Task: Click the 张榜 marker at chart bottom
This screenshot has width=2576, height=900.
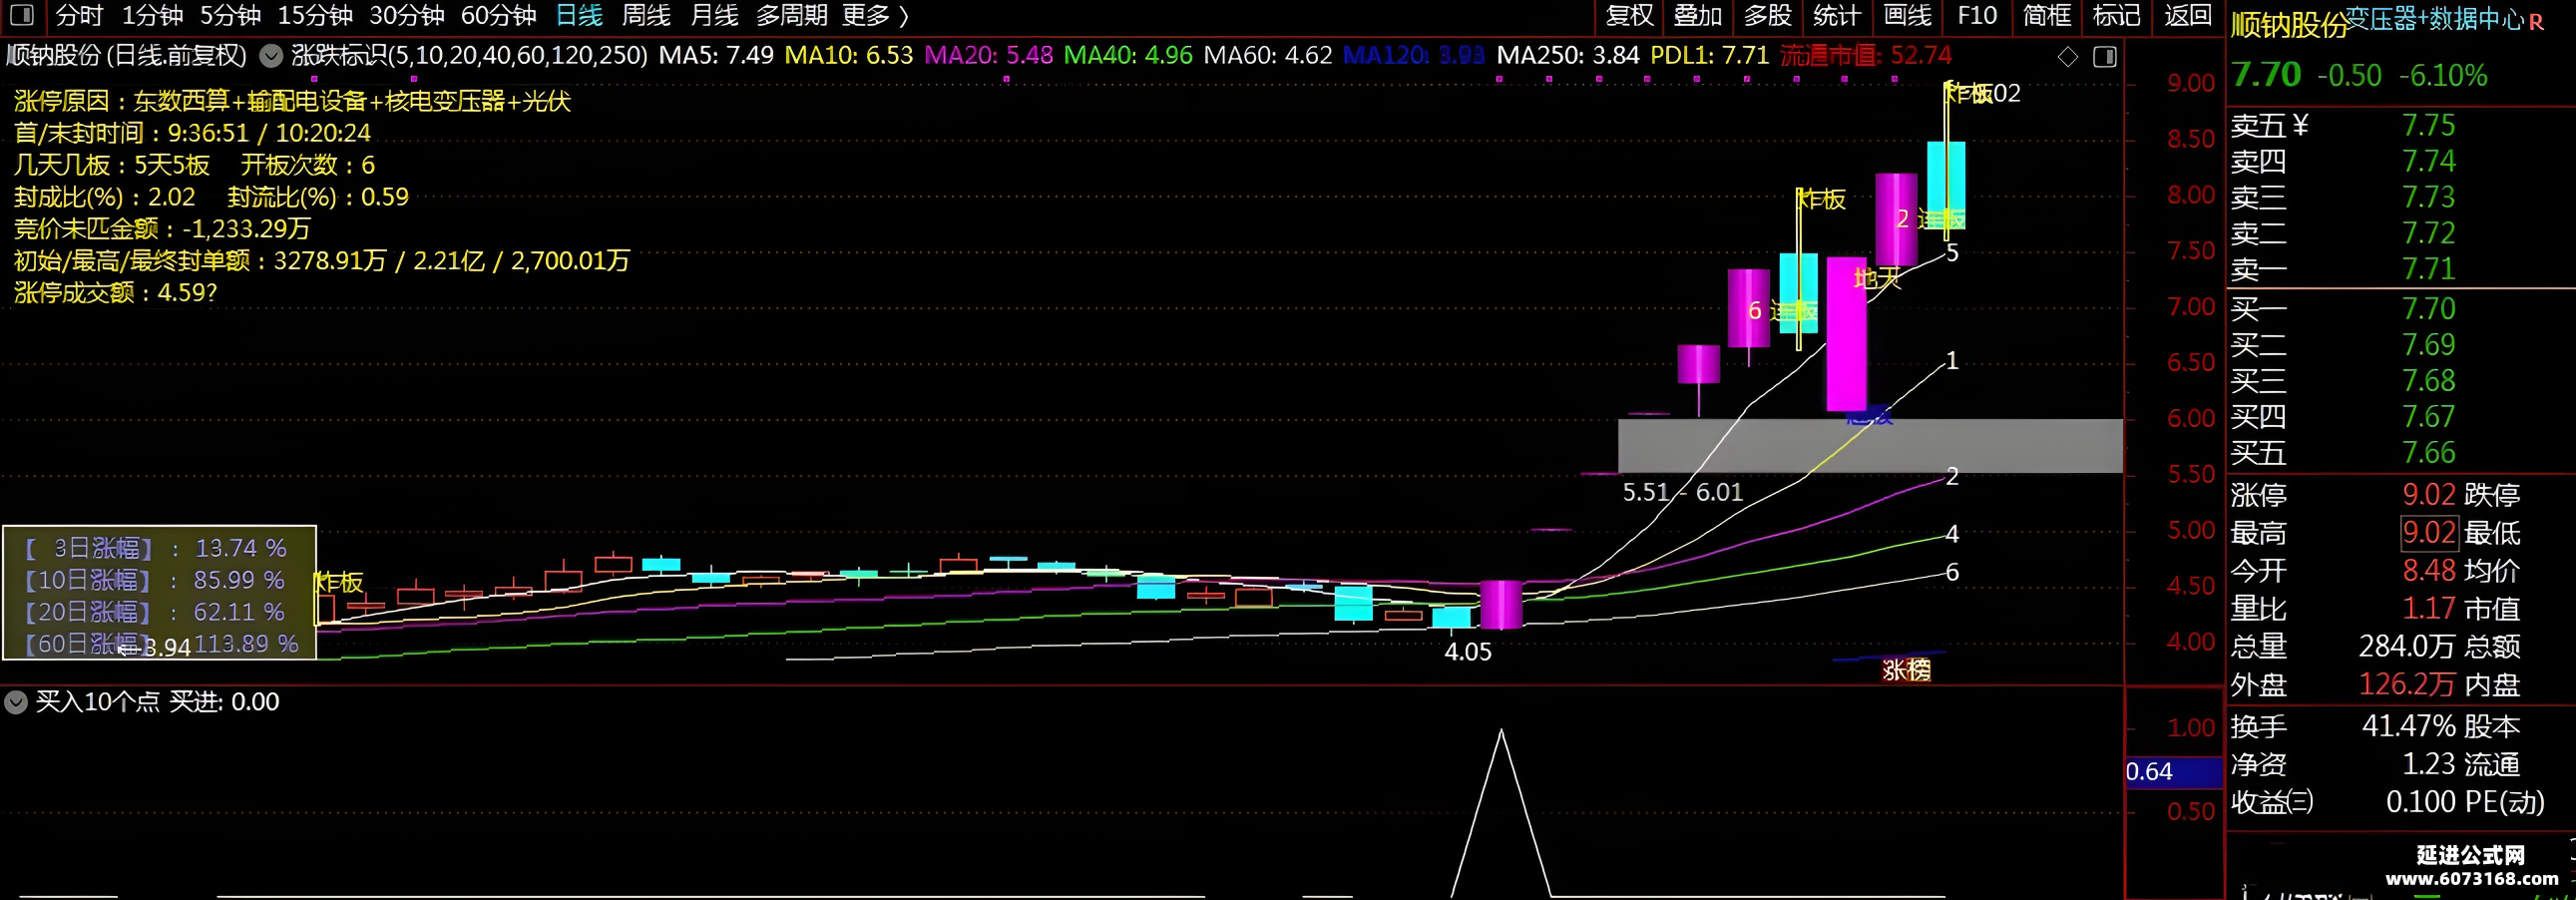Action: 1906,670
